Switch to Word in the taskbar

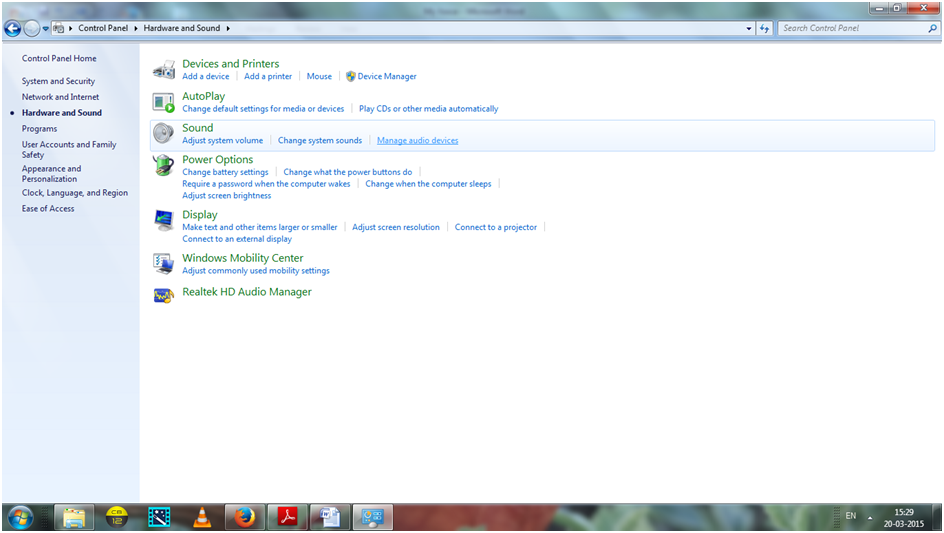[x=330, y=517]
